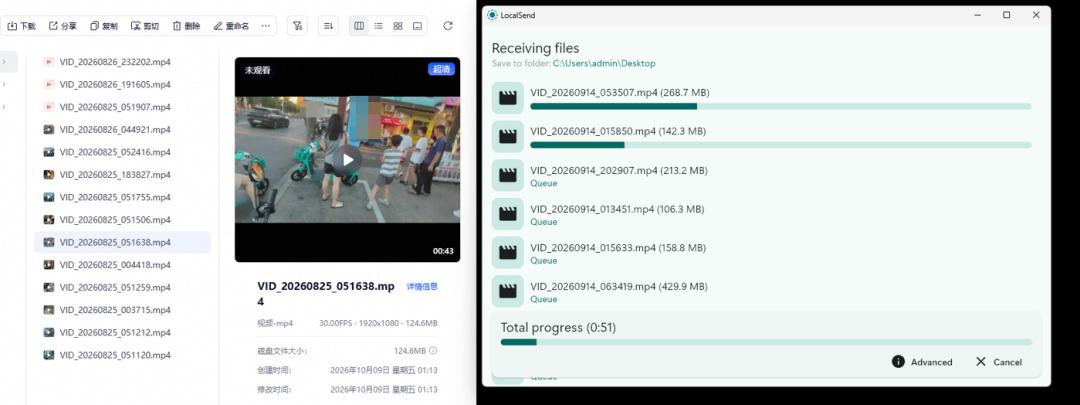This screenshot has width=1080, height=405.
Task: Click file name VID_20260914_015633.mp4 (158.8 MB)
Action: [617, 247]
